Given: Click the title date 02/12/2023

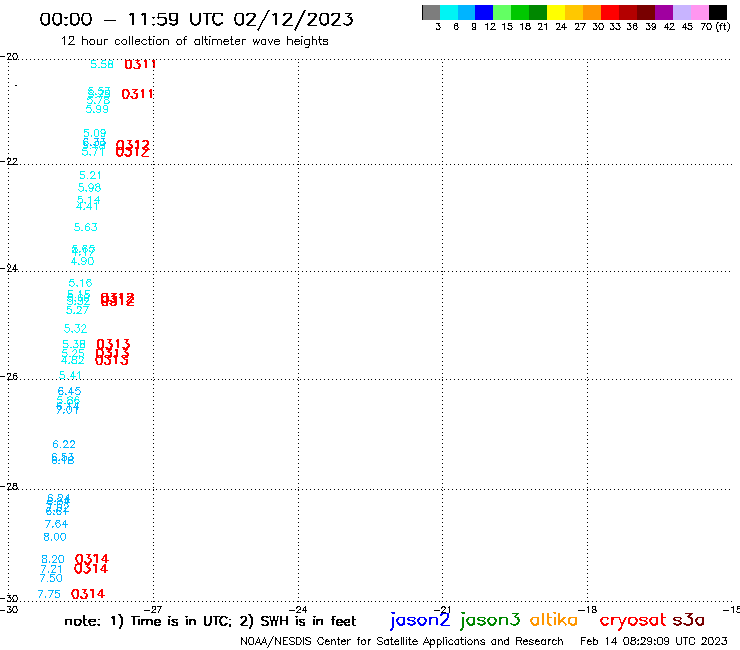Looking at the screenshot, I should [293, 19].
